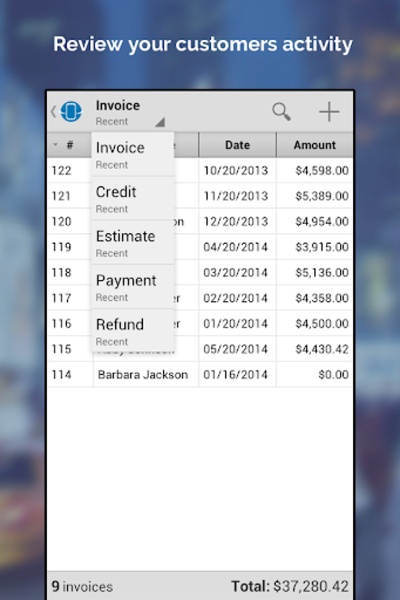
Task: Select amount $4,954.00
Action: [x=322, y=222]
